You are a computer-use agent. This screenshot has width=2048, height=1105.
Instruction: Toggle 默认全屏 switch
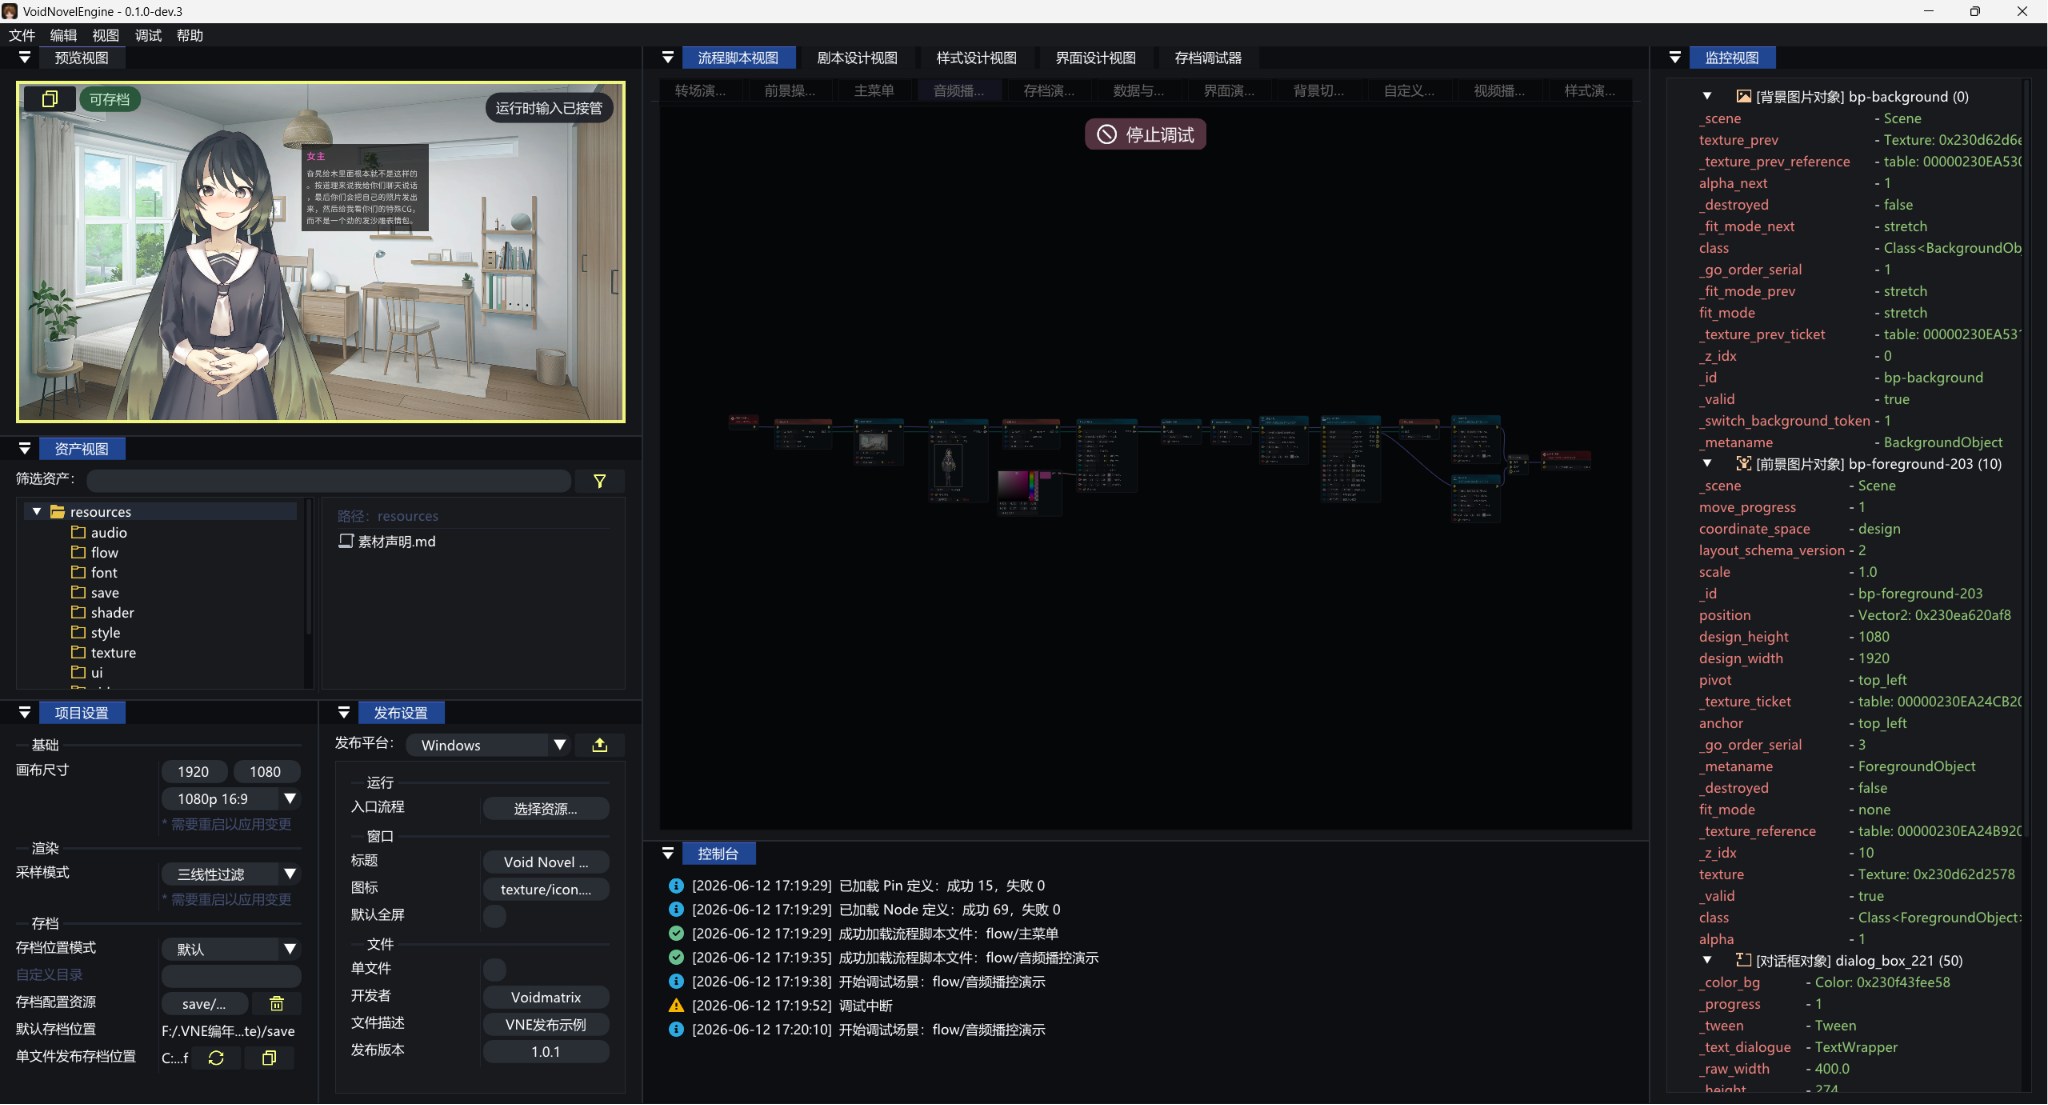pos(495,916)
